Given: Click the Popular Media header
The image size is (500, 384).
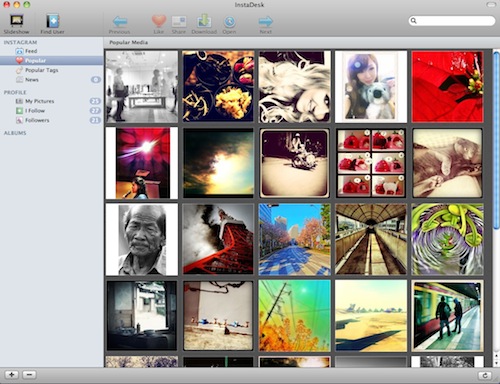Looking at the screenshot, I should [128, 42].
